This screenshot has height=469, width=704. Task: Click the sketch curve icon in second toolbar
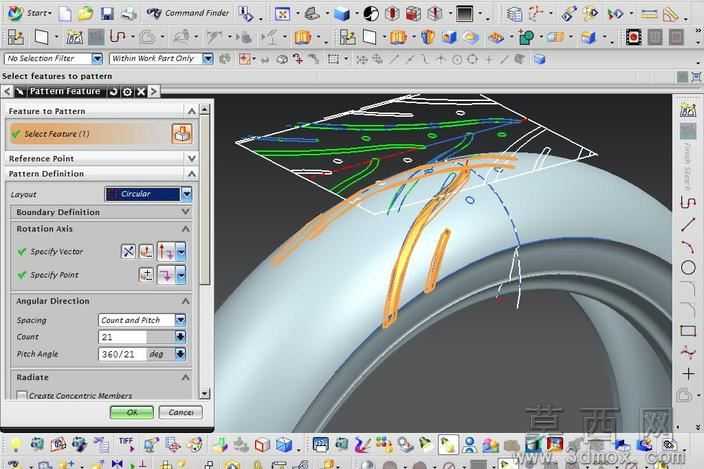(x=117, y=37)
